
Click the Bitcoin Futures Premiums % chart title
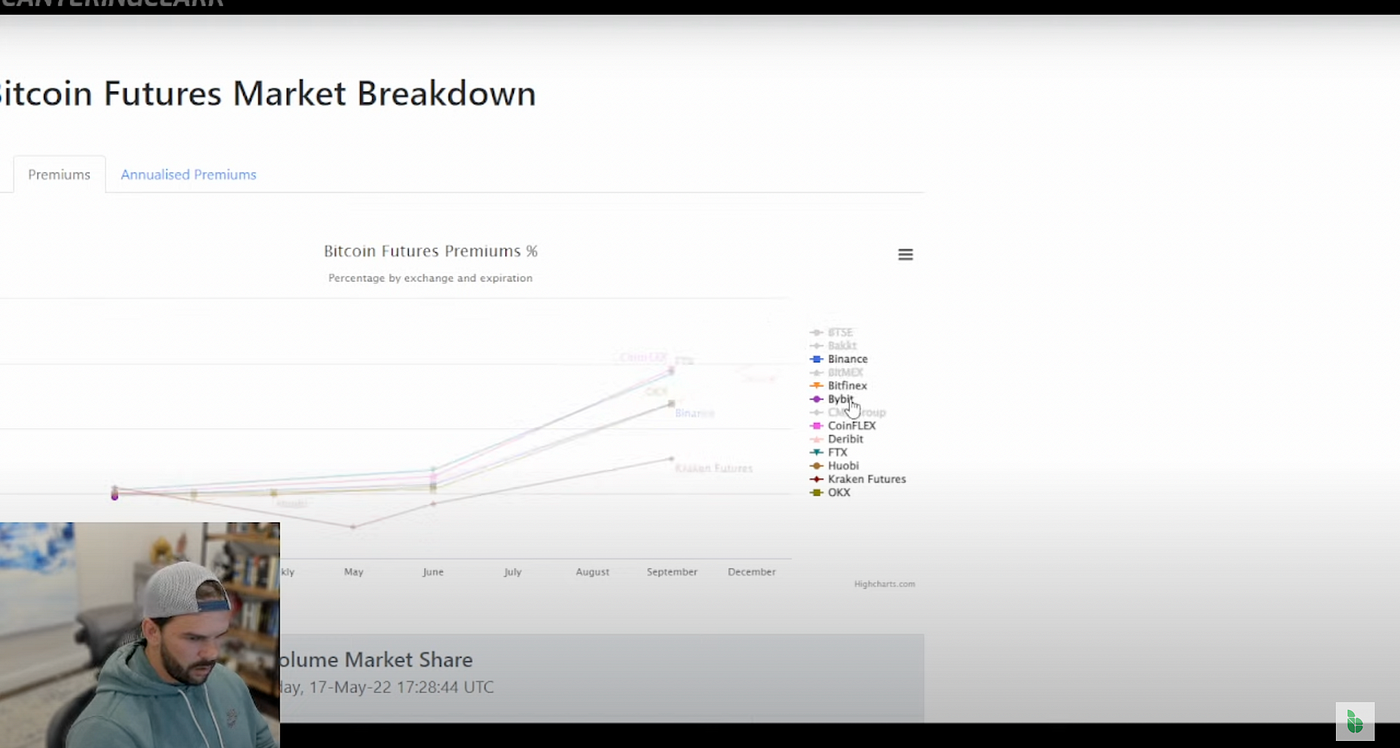tap(431, 251)
